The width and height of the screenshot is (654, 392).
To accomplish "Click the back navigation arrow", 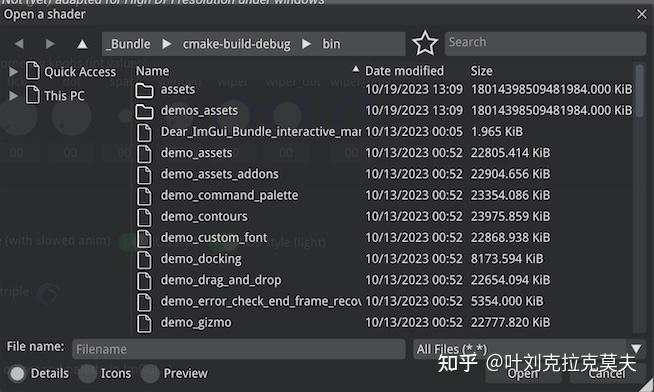I will tap(19, 43).
